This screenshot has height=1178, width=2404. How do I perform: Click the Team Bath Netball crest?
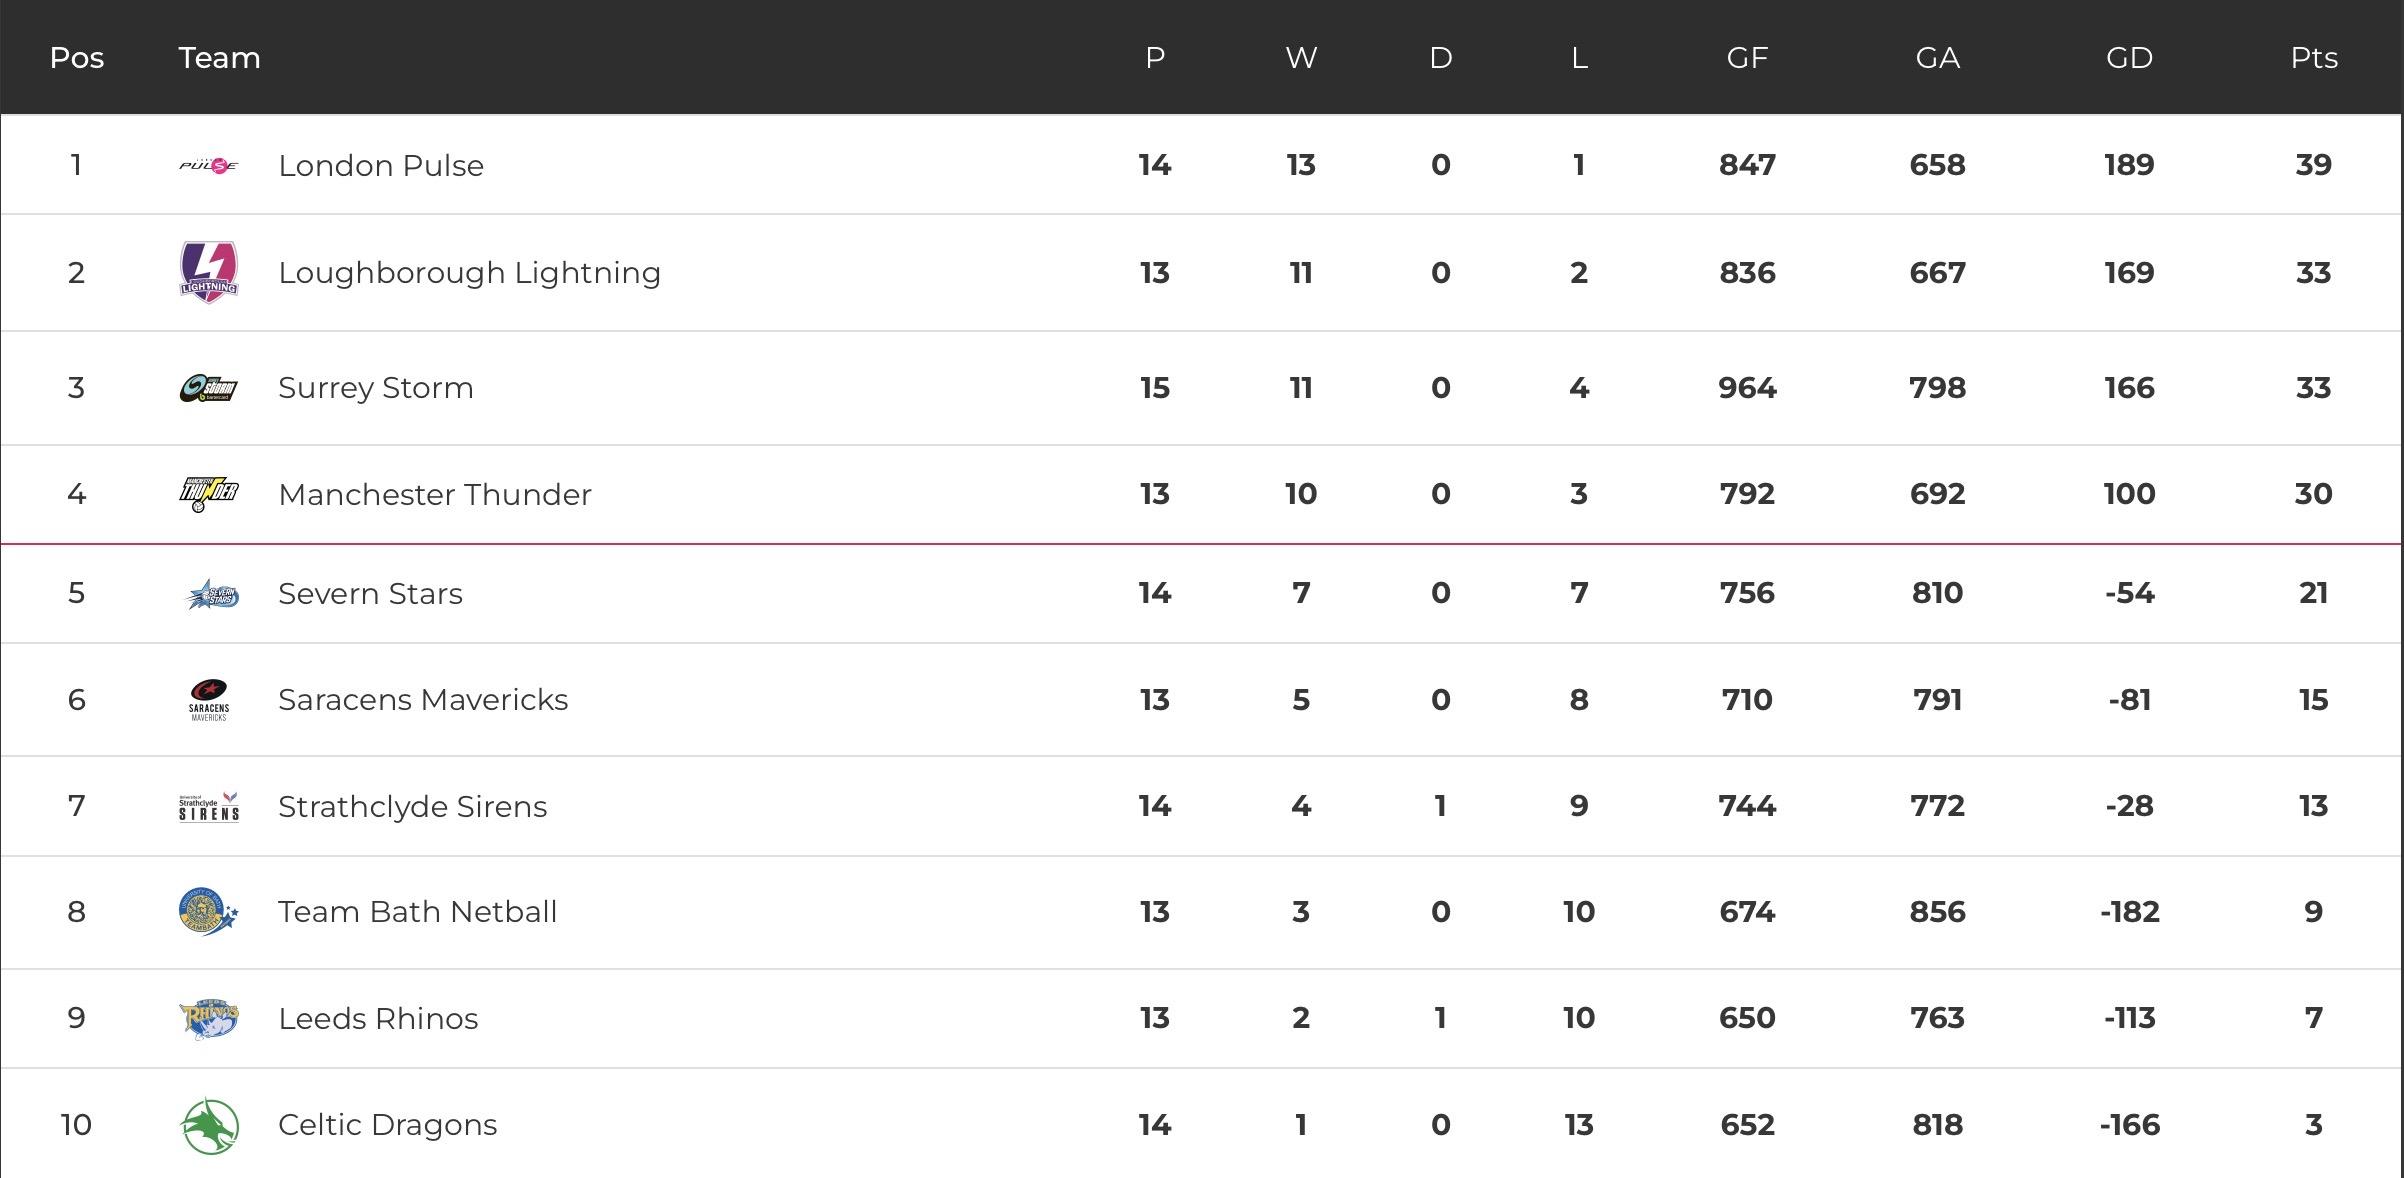(208, 912)
